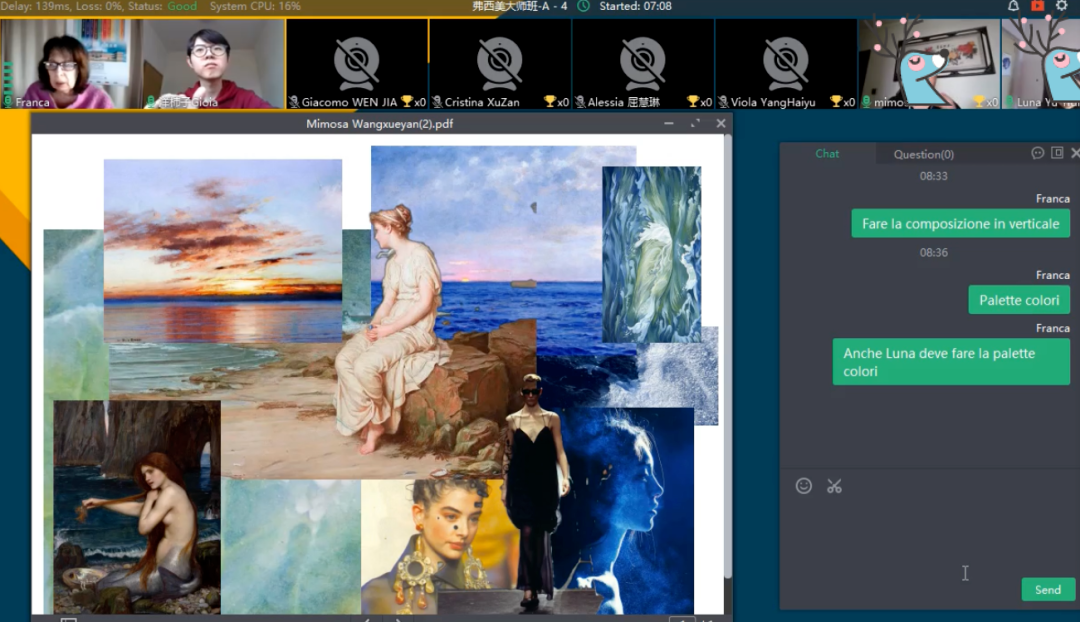Click the PDF viewer vertical scrollbar
1080x622 pixels.
point(727,358)
